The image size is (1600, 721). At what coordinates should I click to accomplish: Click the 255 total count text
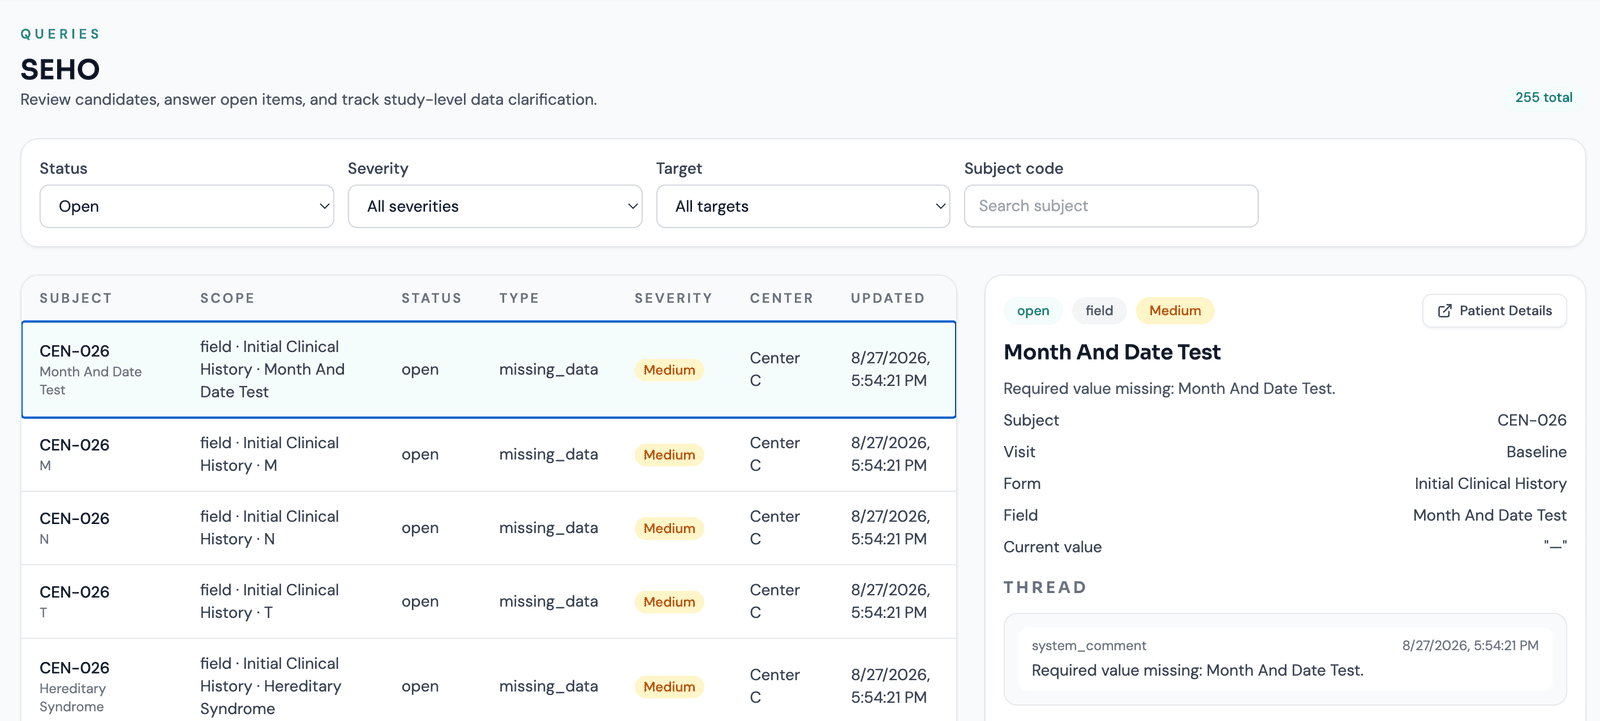pyautogui.click(x=1543, y=97)
